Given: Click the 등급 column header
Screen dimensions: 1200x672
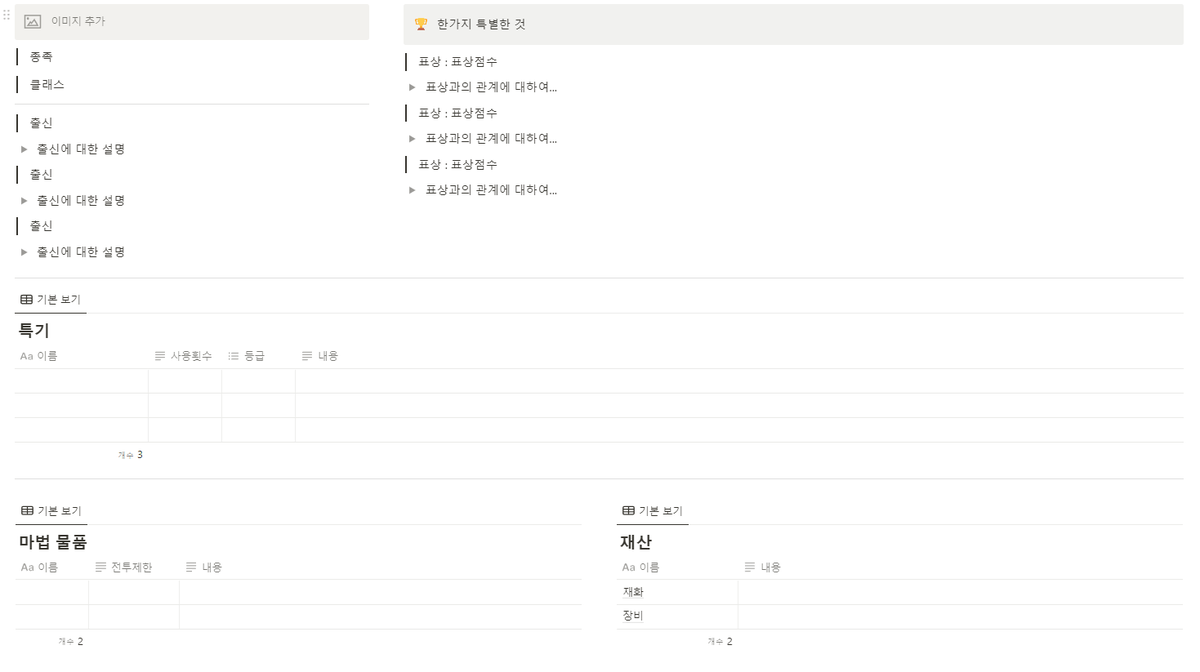Looking at the screenshot, I should click(x=258, y=356).
